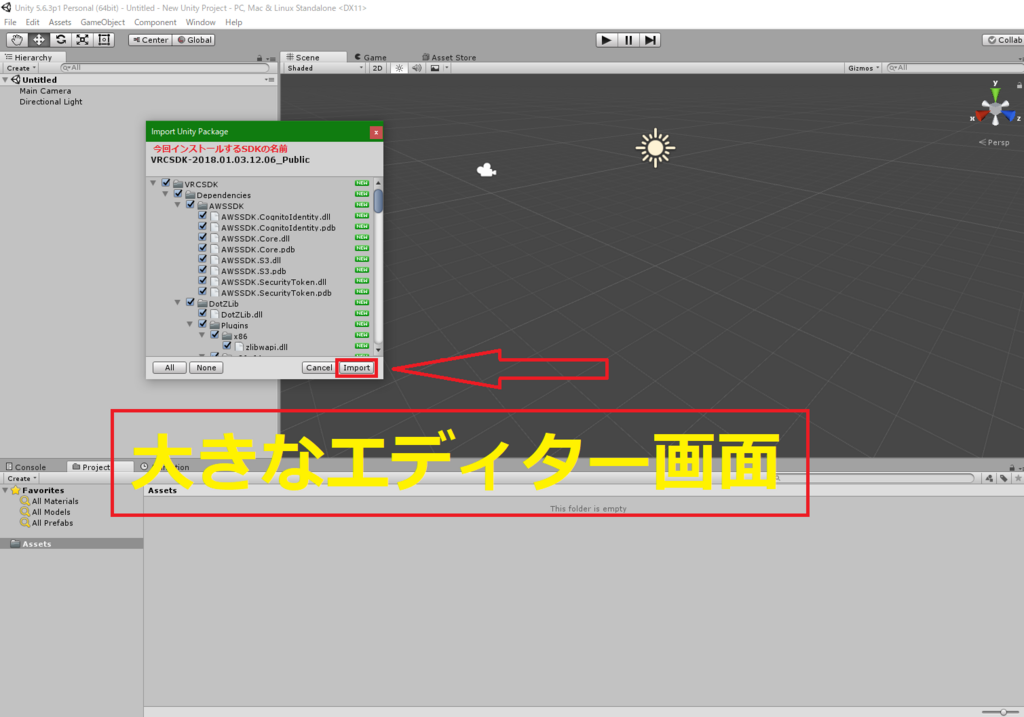Click the All Materials search icon
The image size is (1024, 717).
coord(25,501)
